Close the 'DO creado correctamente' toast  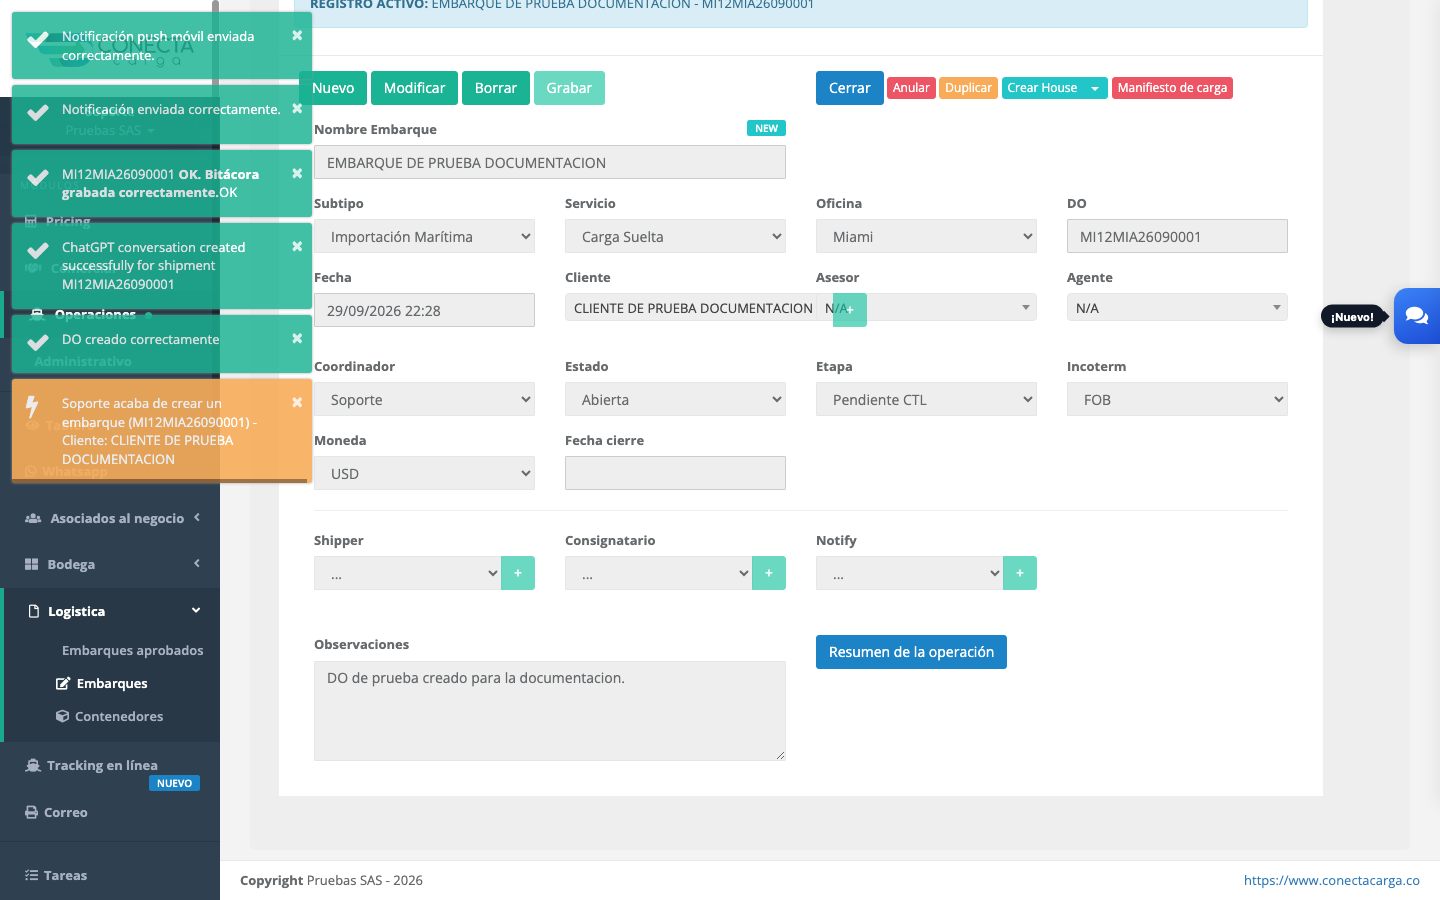click(297, 338)
